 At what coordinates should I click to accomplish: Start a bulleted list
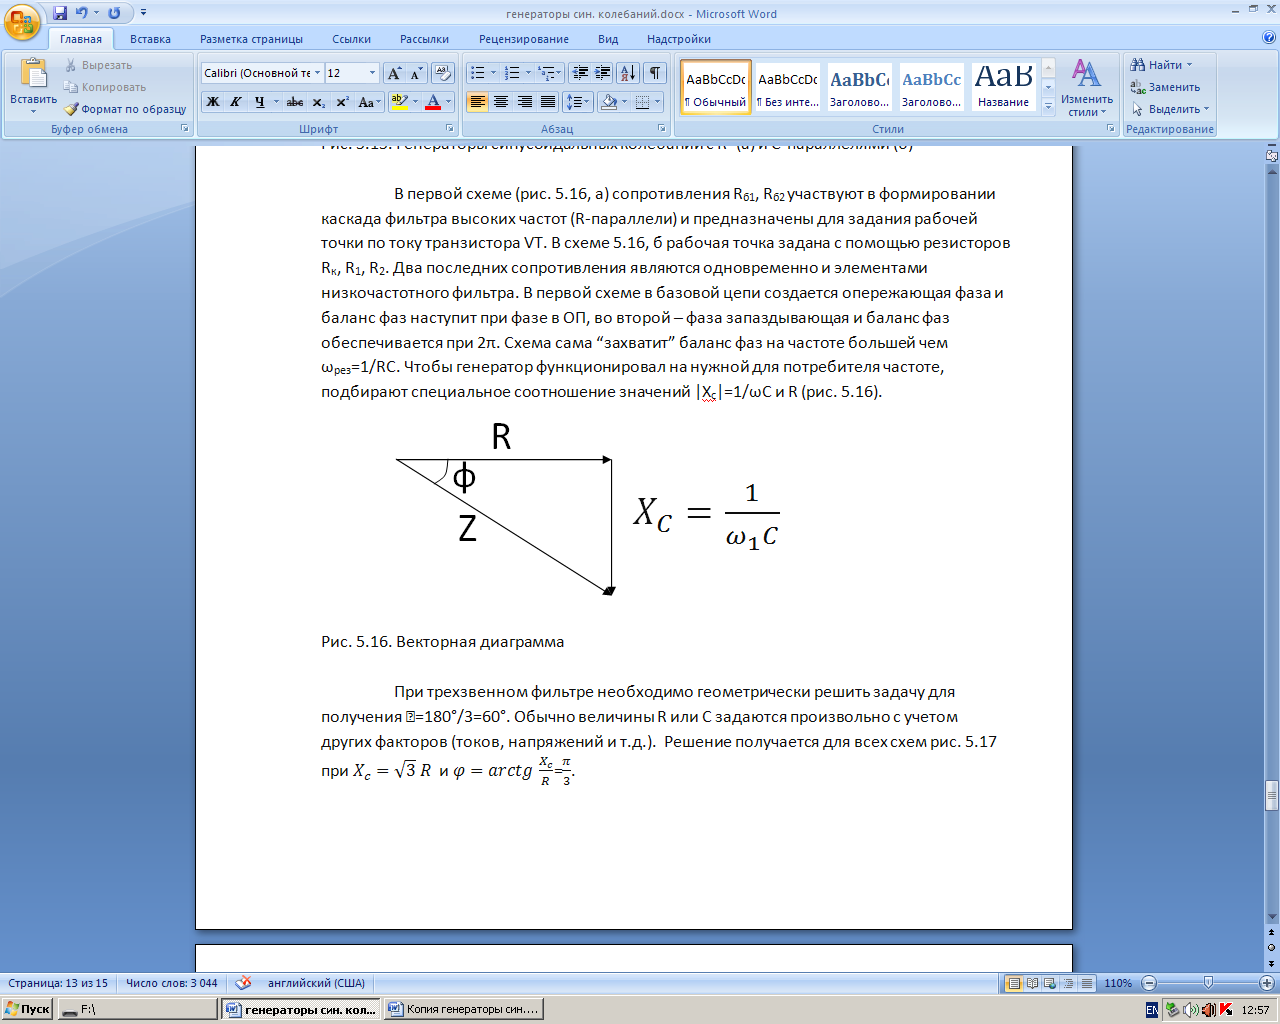click(x=478, y=73)
